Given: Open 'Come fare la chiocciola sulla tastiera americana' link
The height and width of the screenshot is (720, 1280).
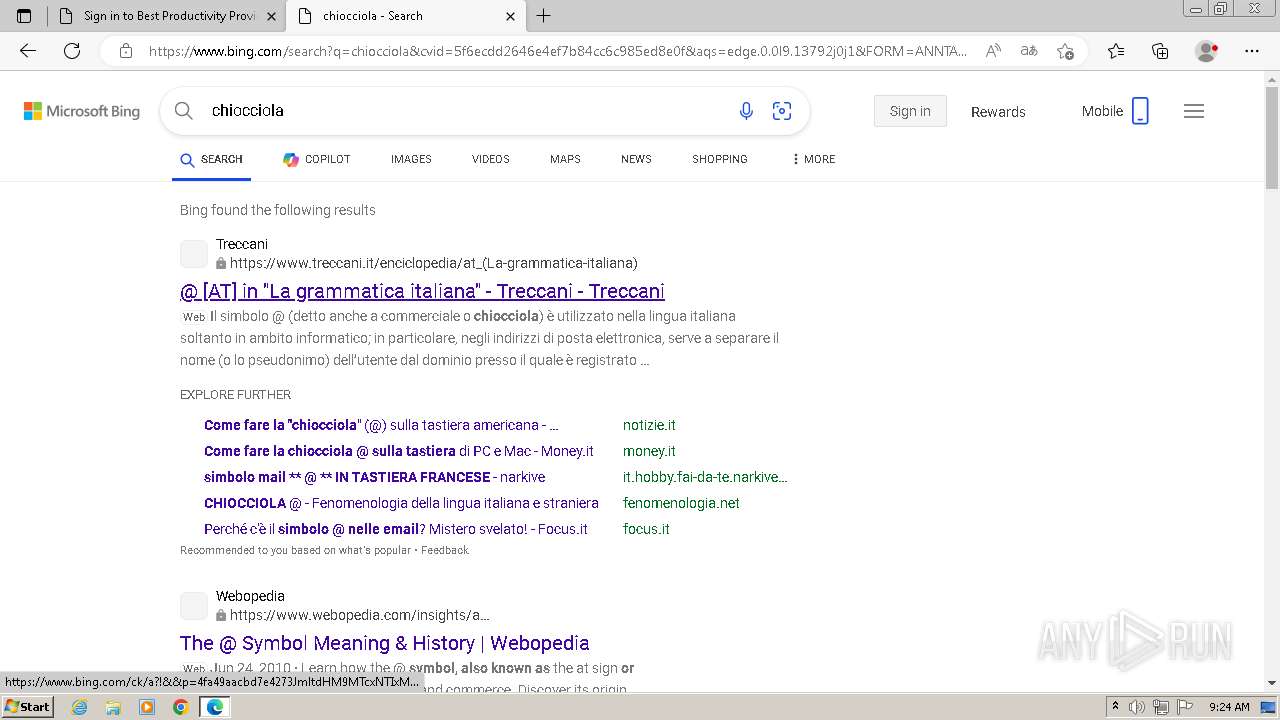Looking at the screenshot, I should click(x=381, y=425).
